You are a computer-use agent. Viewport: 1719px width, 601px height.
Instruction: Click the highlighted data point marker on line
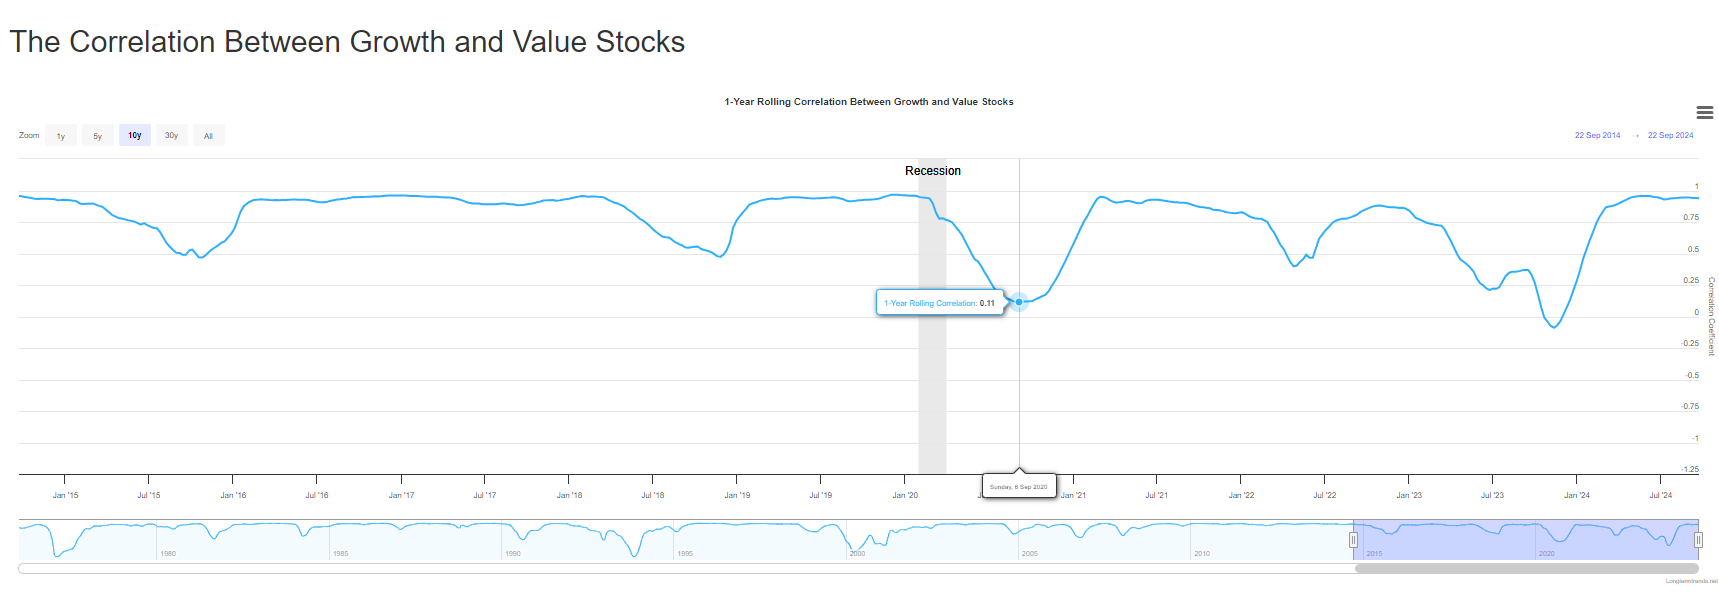pyautogui.click(x=1019, y=301)
